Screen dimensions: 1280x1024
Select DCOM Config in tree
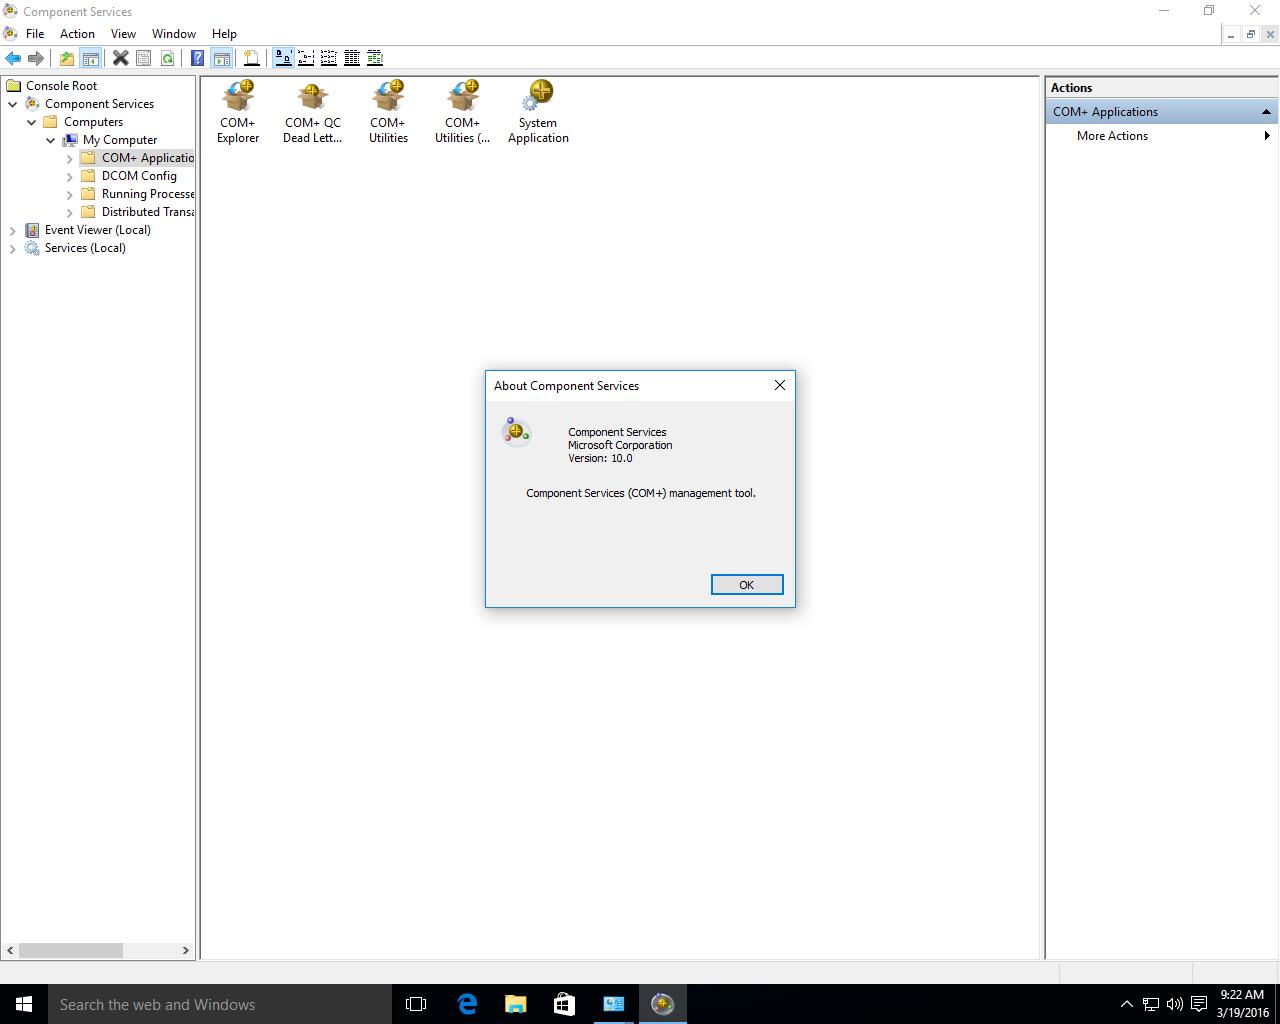tap(139, 176)
